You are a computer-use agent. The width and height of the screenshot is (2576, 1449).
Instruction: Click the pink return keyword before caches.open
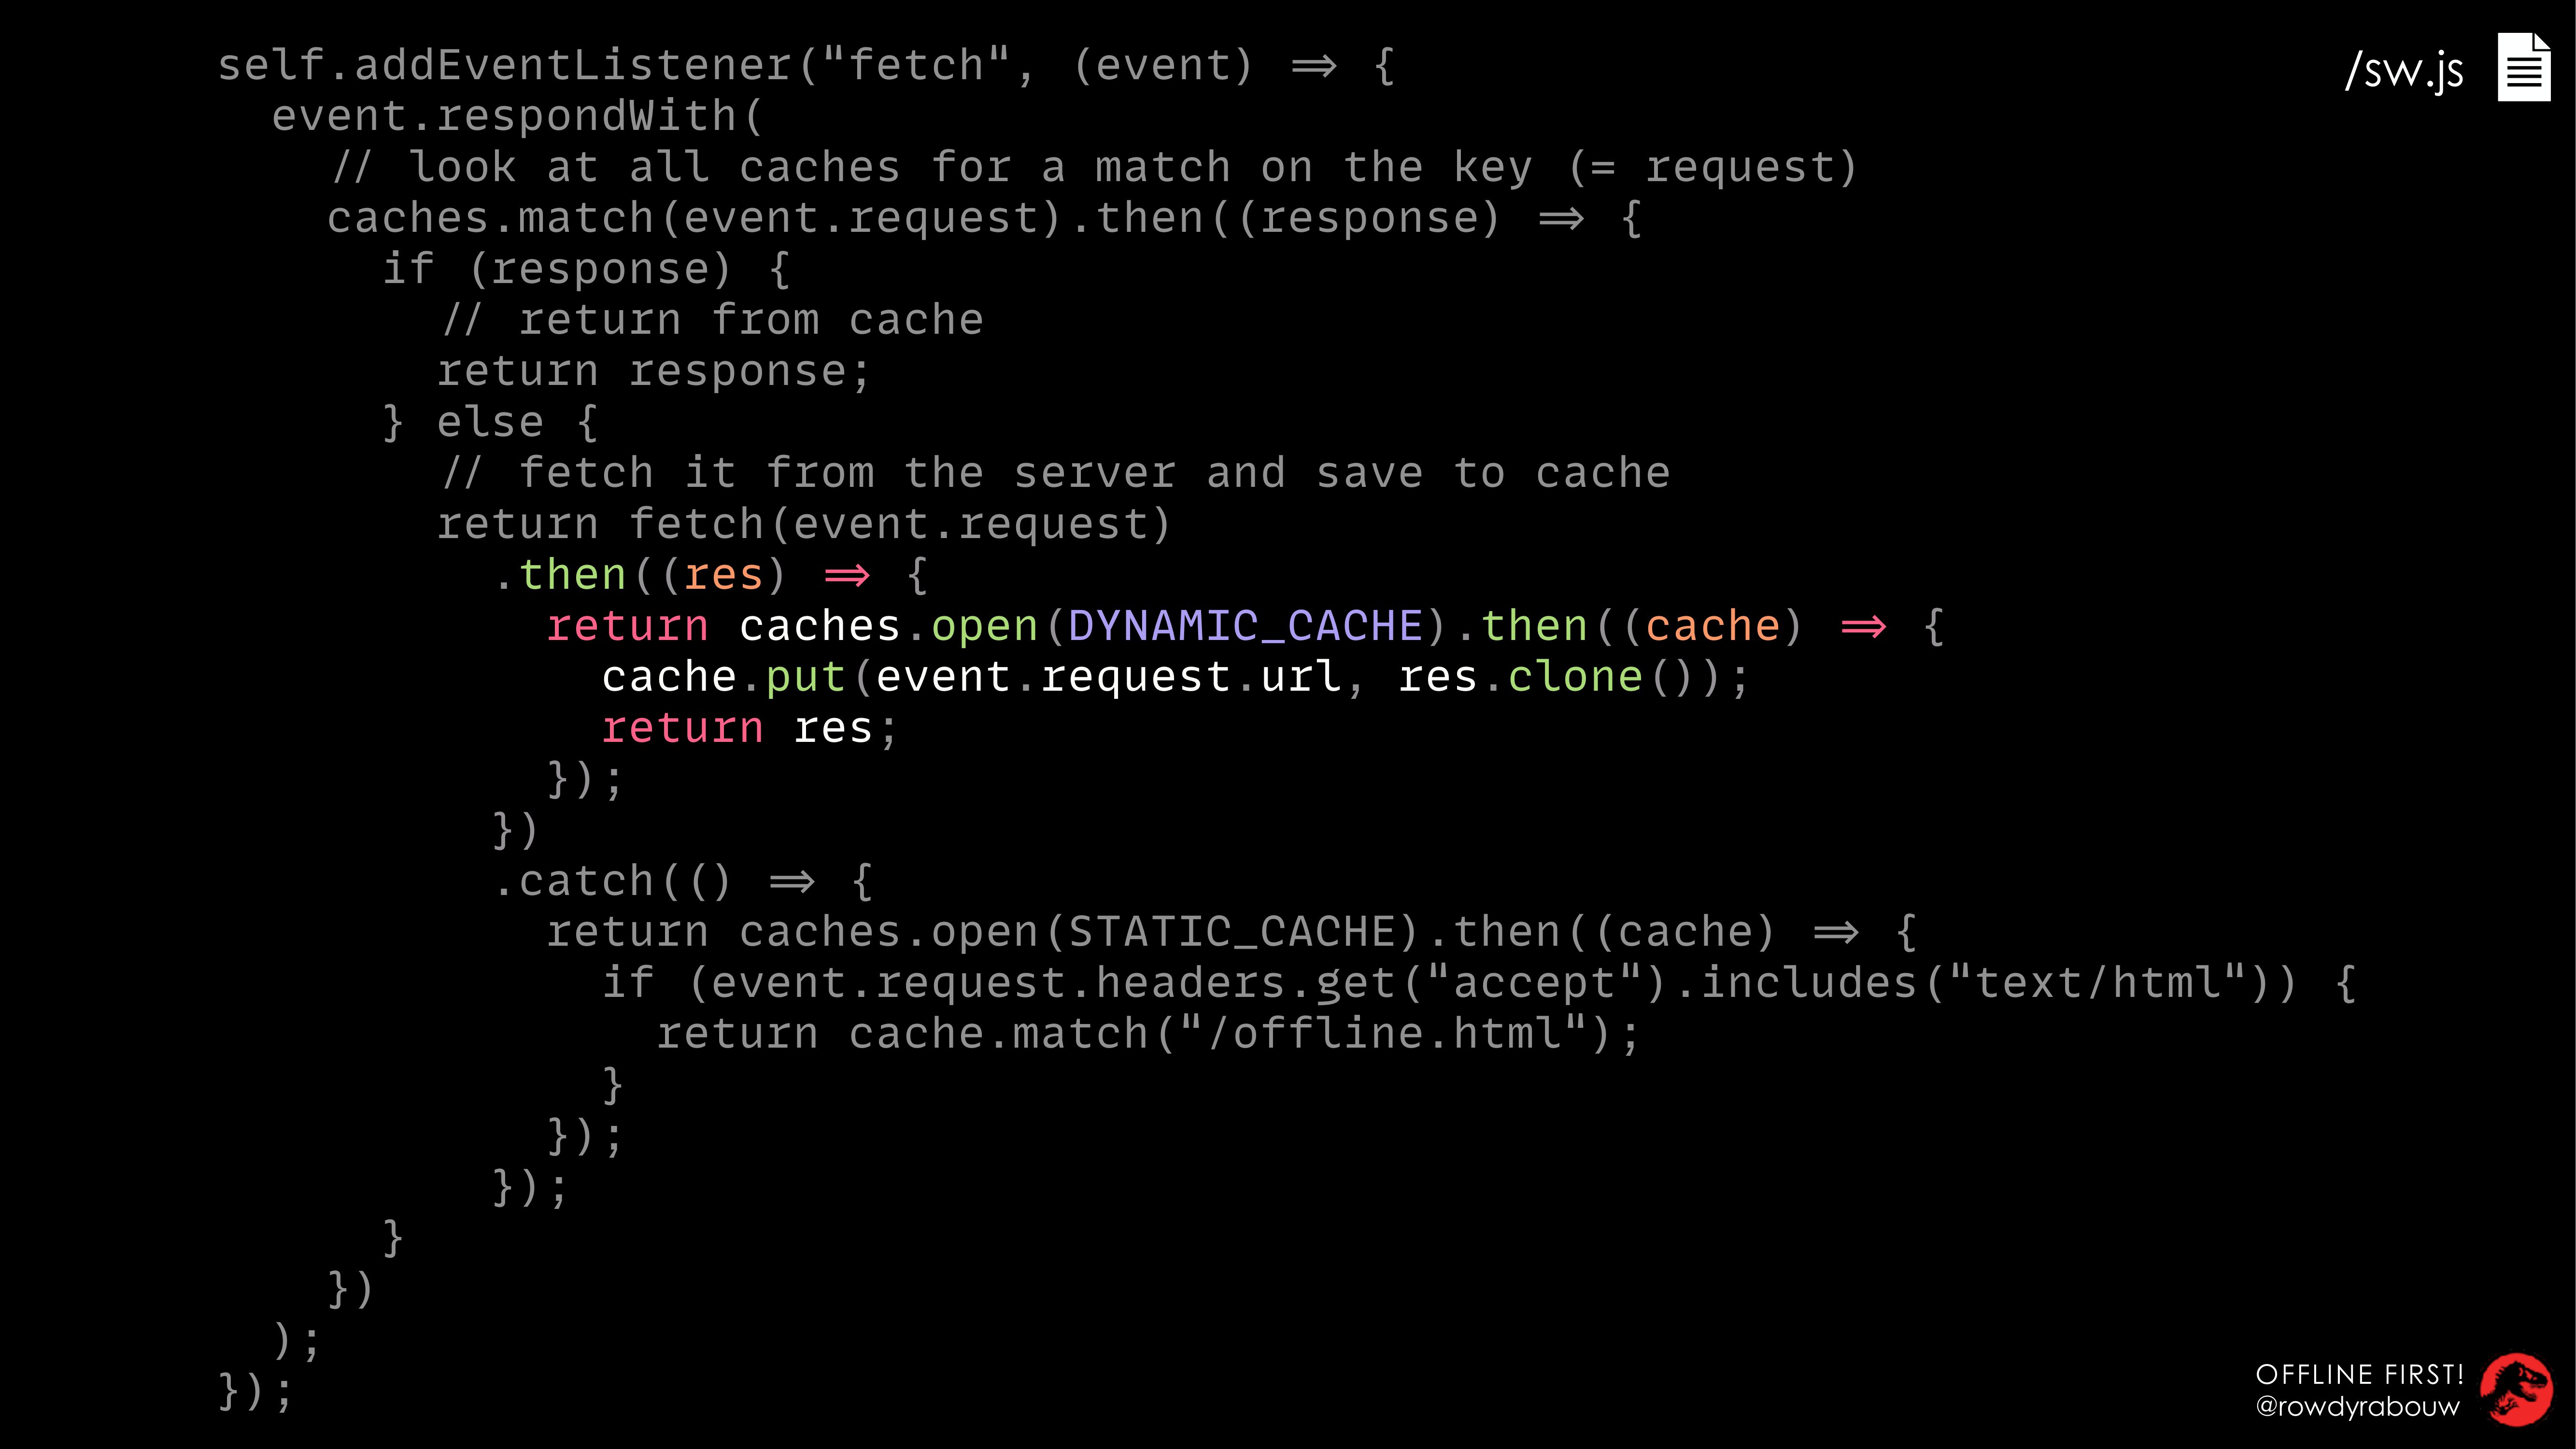(628, 626)
